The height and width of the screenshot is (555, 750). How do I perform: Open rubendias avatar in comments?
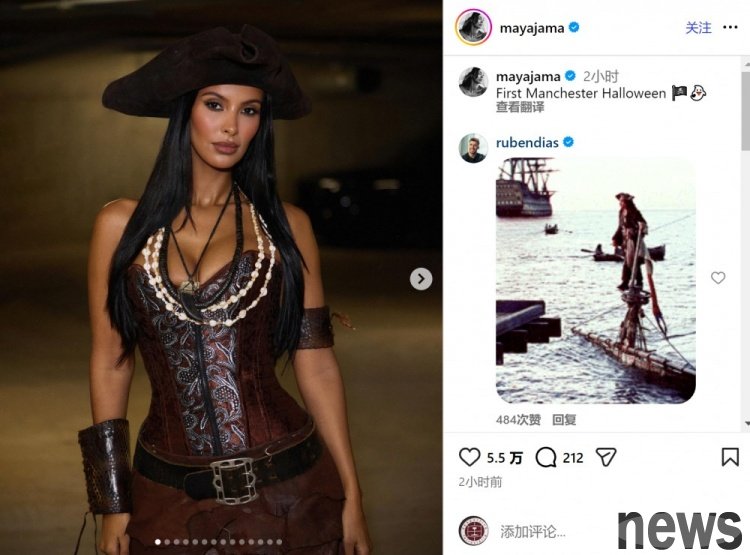coord(473,148)
